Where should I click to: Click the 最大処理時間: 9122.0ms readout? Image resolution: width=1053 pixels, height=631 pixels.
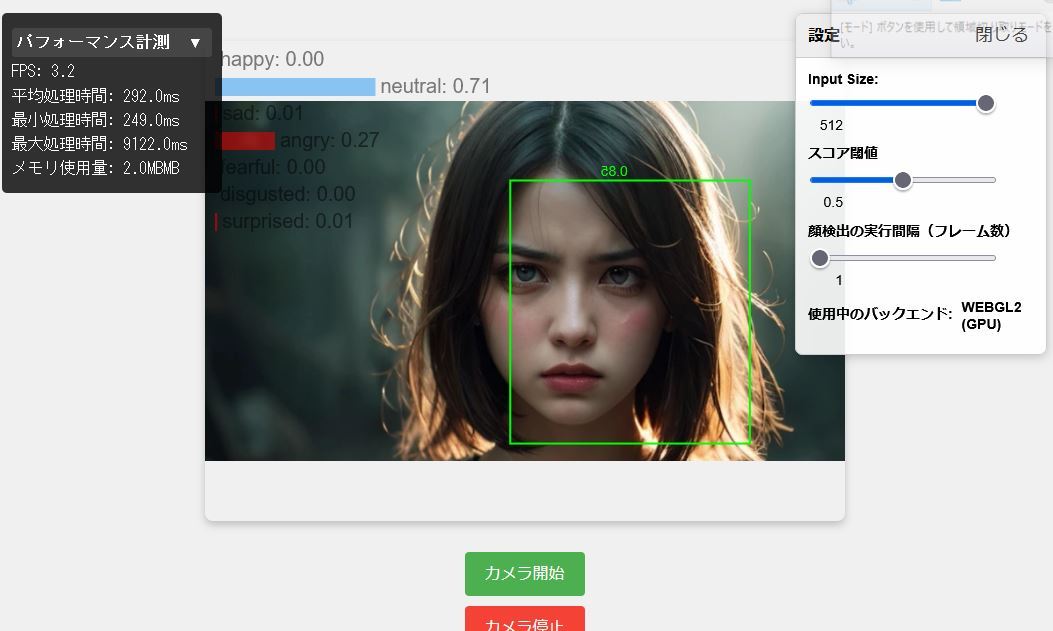(x=99, y=144)
